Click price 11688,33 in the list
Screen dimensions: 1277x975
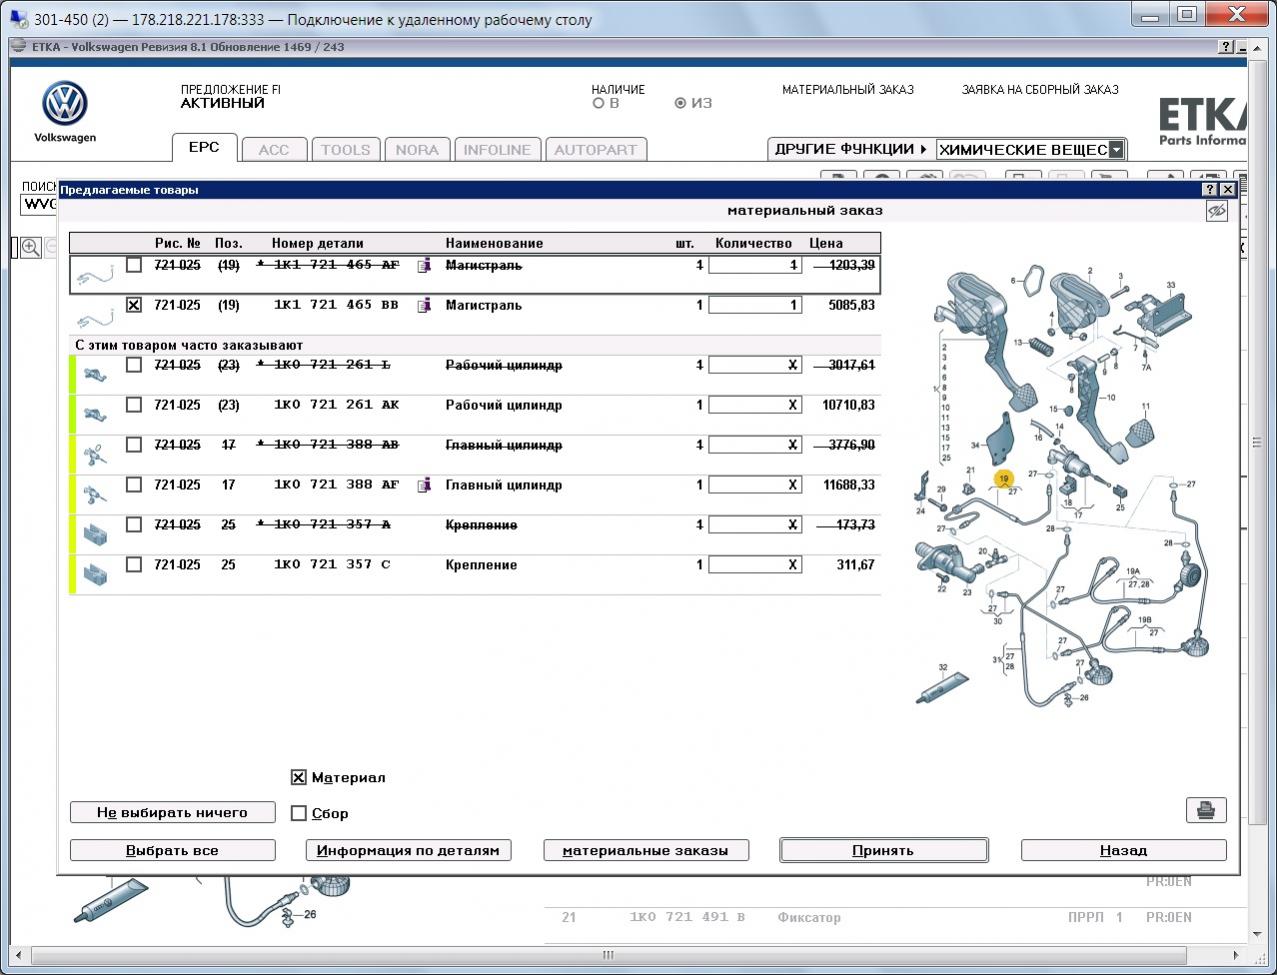(x=849, y=485)
